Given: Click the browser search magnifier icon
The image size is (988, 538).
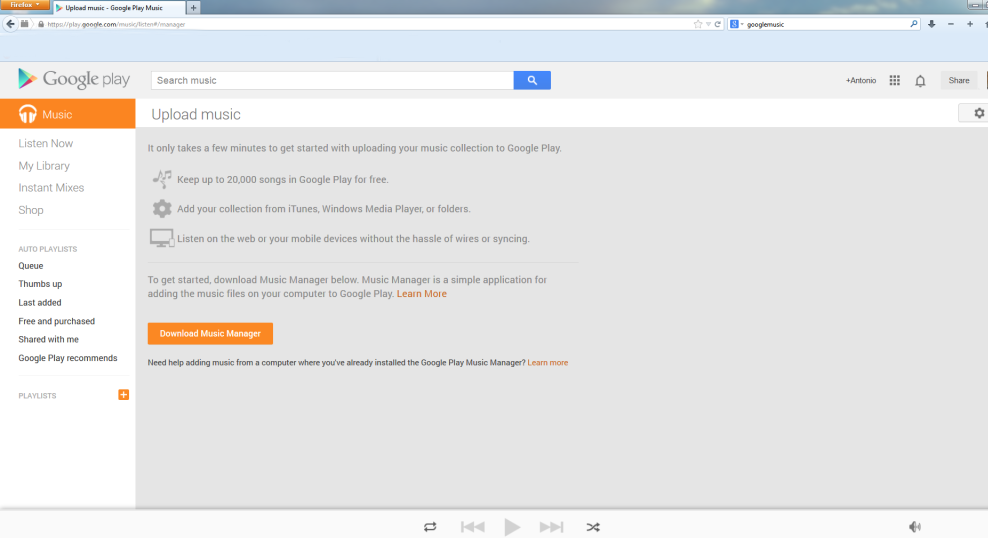Looking at the screenshot, I should [914, 24].
